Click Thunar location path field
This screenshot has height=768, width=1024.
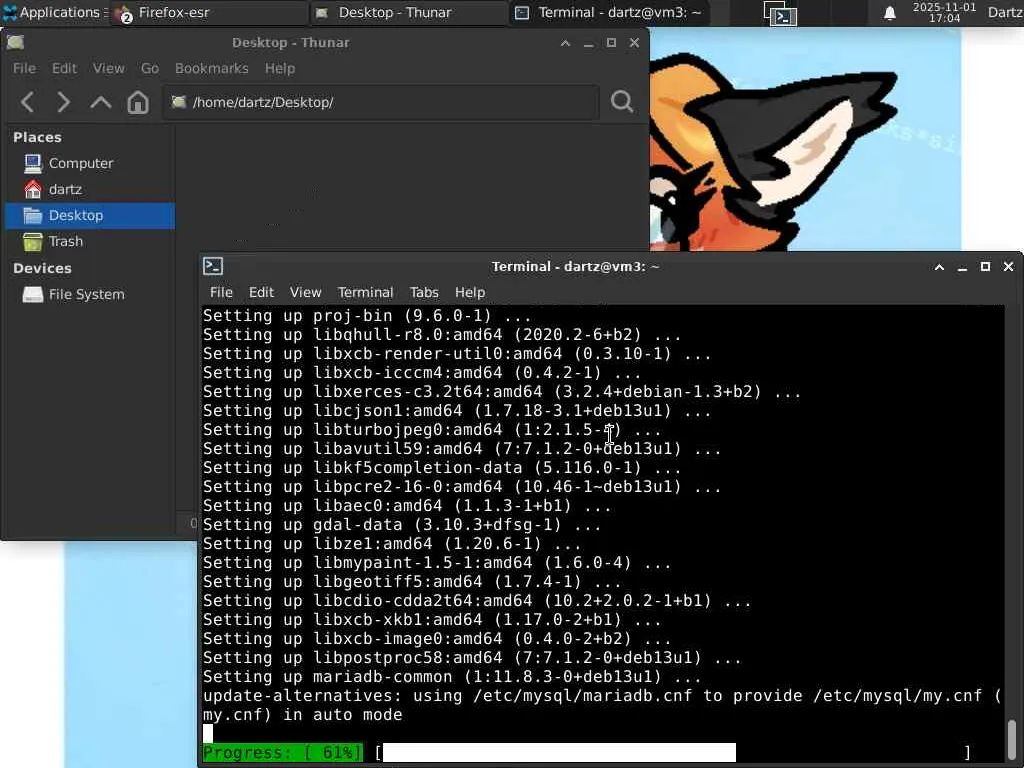point(381,102)
